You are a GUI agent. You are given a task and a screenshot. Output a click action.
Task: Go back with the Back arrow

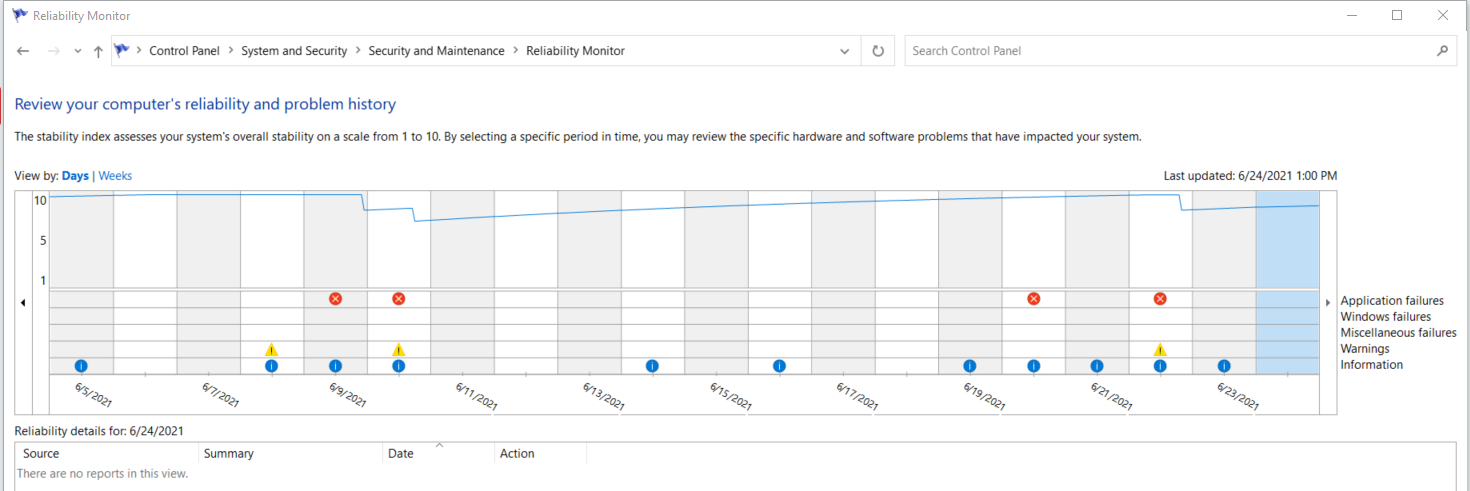pos(24,51)
